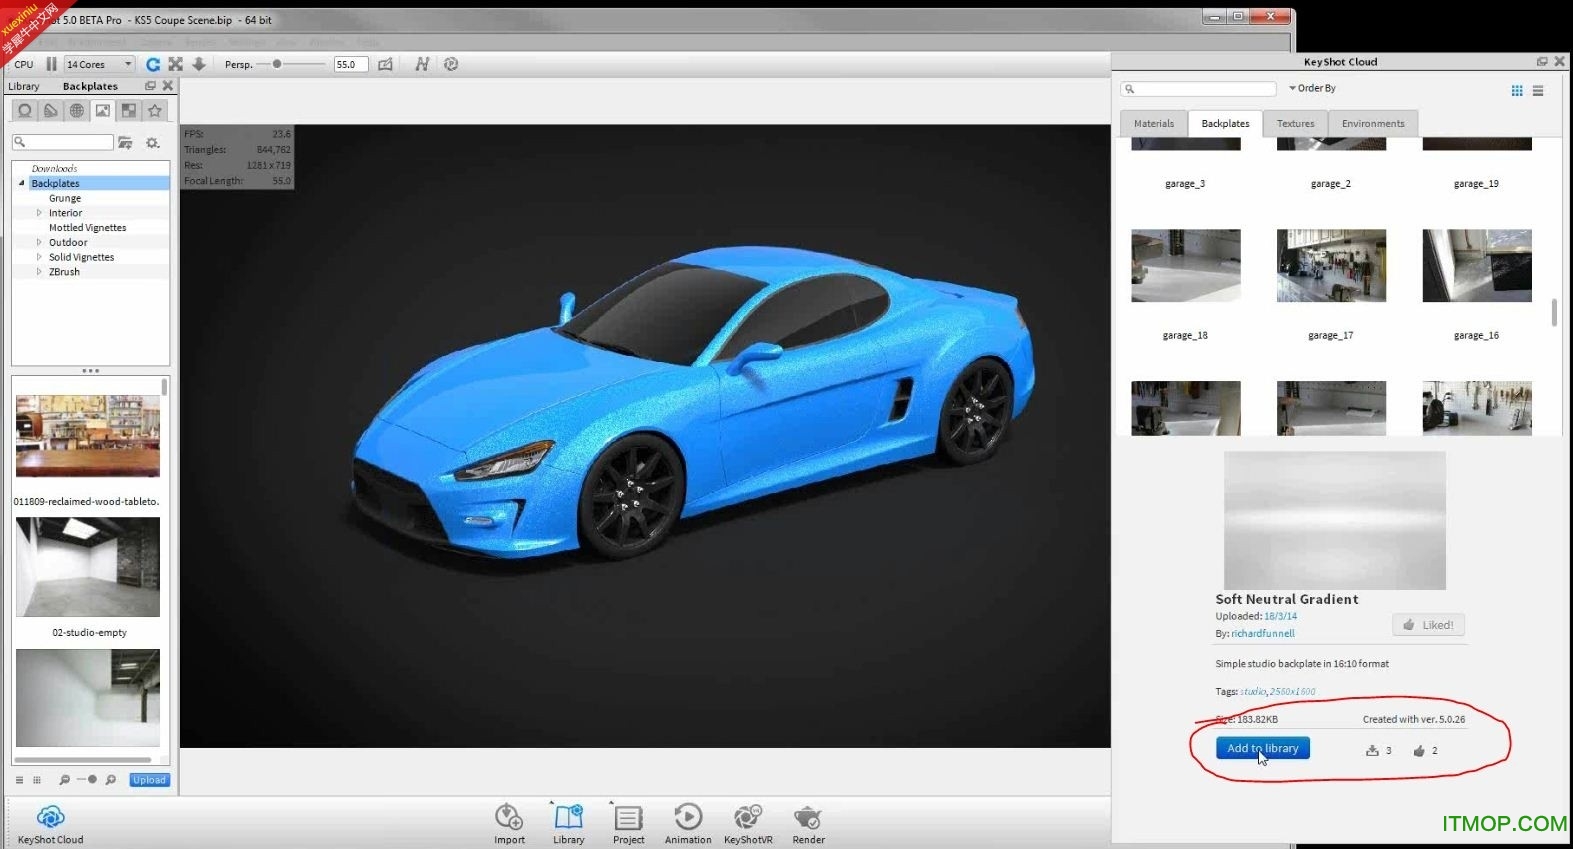This screenshot has width=1573, height=849.
Task: Switch cloud panel to grid view
Action: (1517, 91)
